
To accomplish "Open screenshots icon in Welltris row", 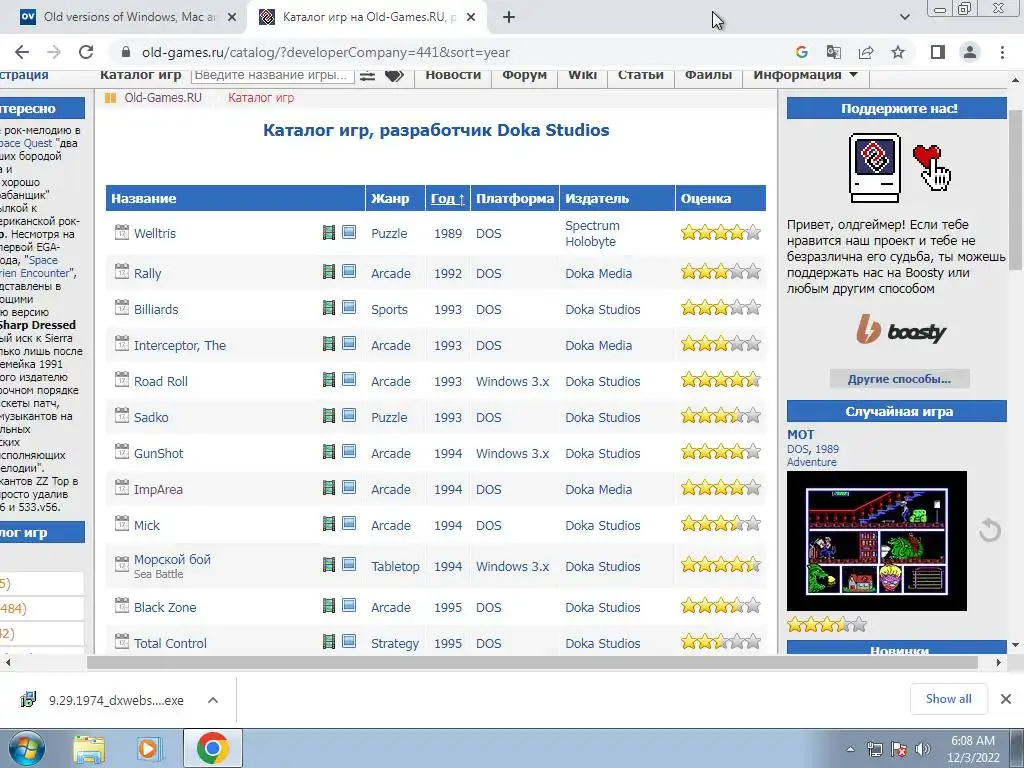I will (349, 232).
